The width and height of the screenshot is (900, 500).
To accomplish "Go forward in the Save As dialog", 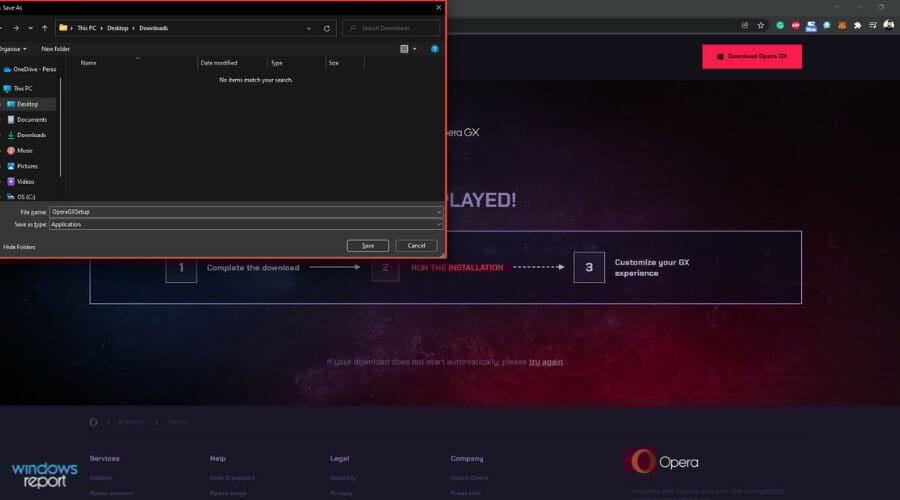I will 15,28.
